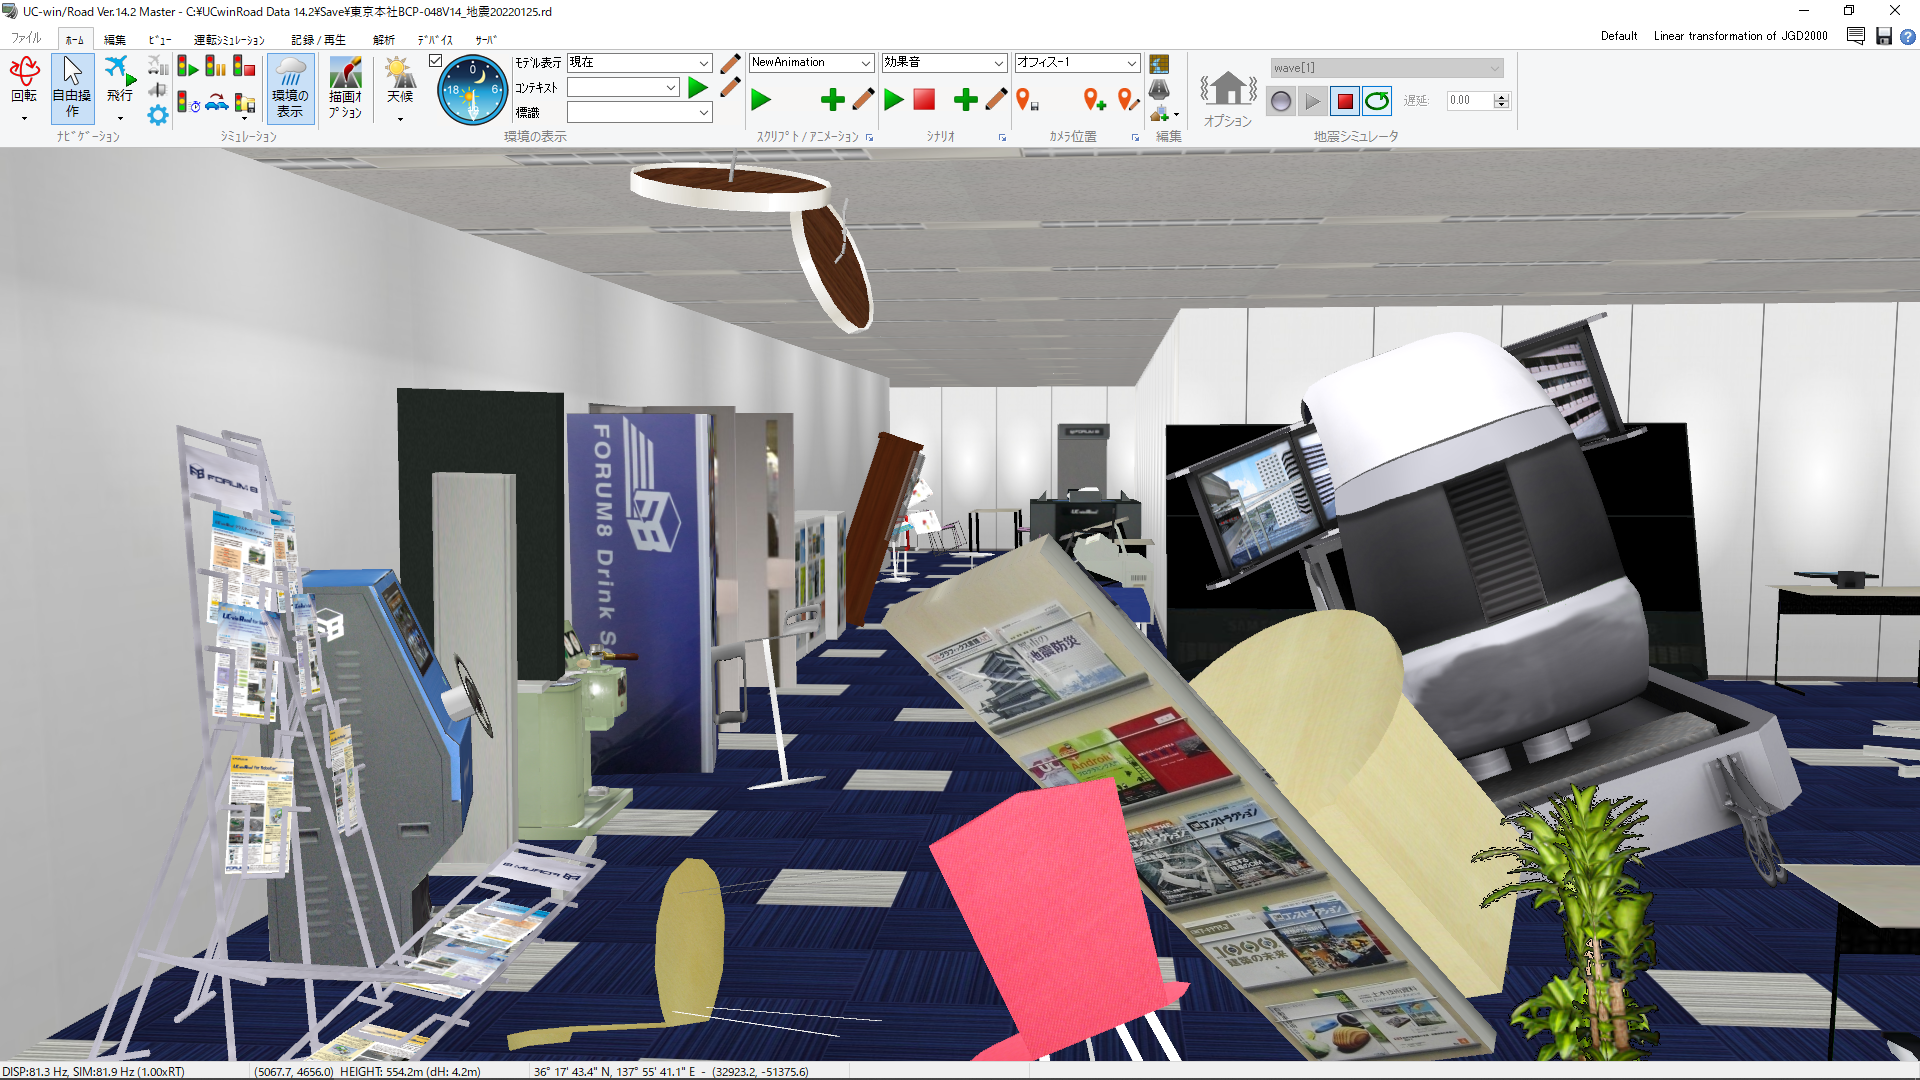1920x1080 pixels.
Task: Toggle the 環境の表示 environment display button
Action: (290, 88)
